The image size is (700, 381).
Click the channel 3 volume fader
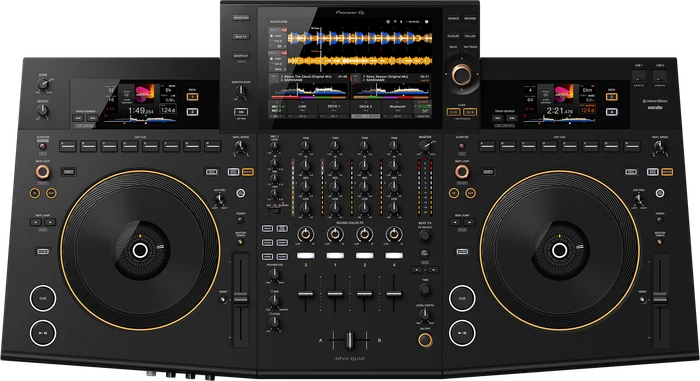point(306,293)
